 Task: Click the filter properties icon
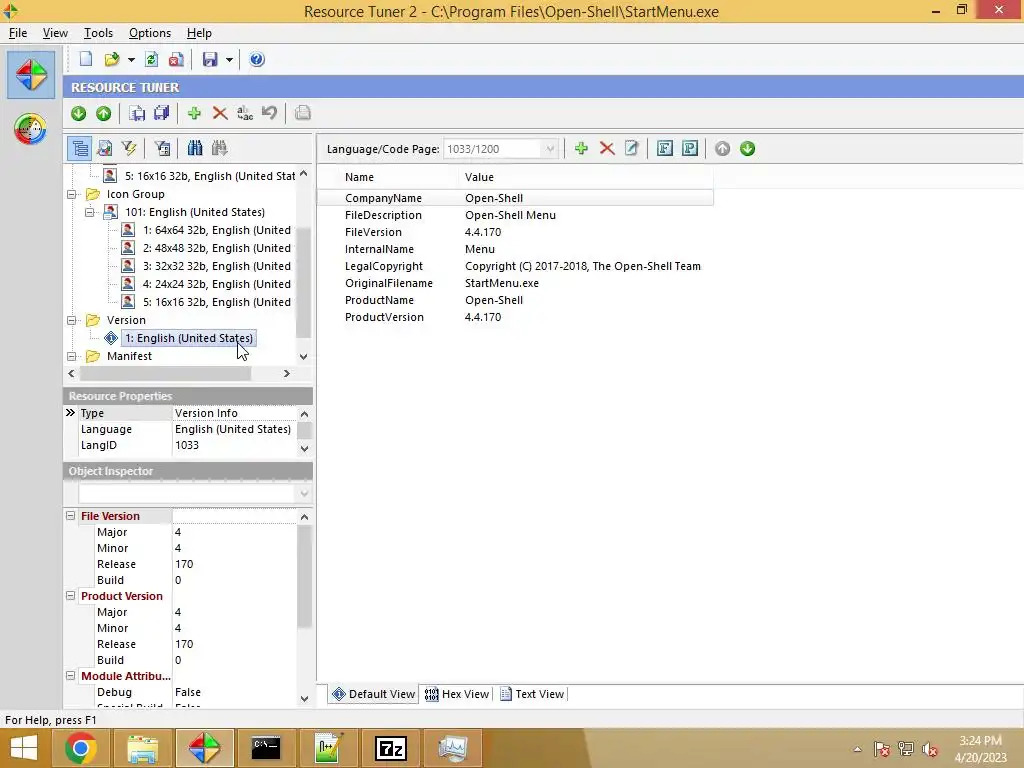click(162, 149)
